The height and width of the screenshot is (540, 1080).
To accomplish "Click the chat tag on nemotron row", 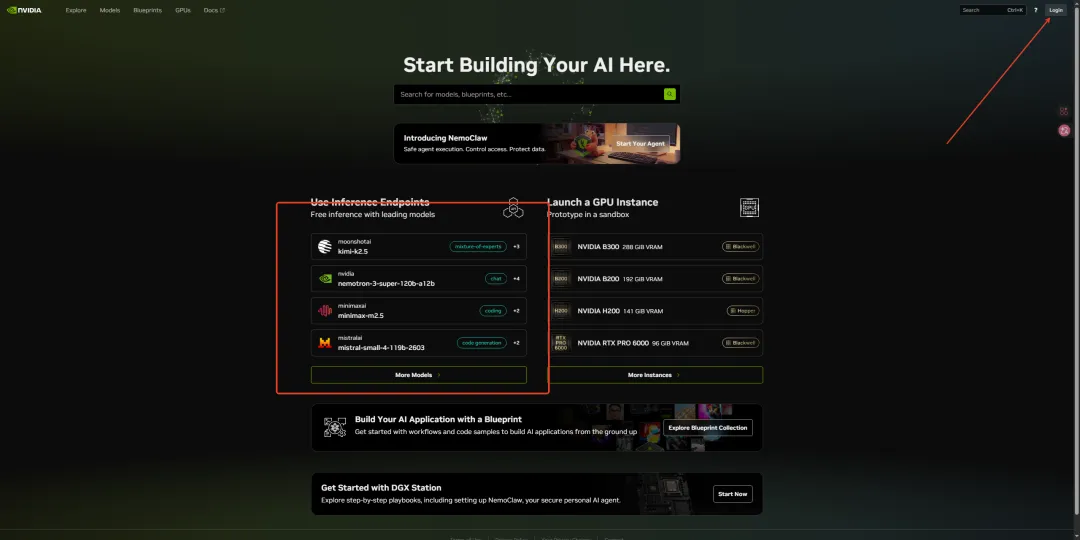I will pyautogui.click(x=496, y=279).
